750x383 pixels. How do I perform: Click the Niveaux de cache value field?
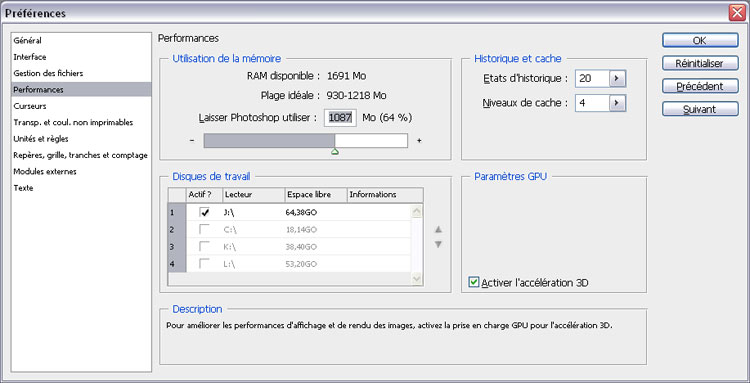coord(592,102)
